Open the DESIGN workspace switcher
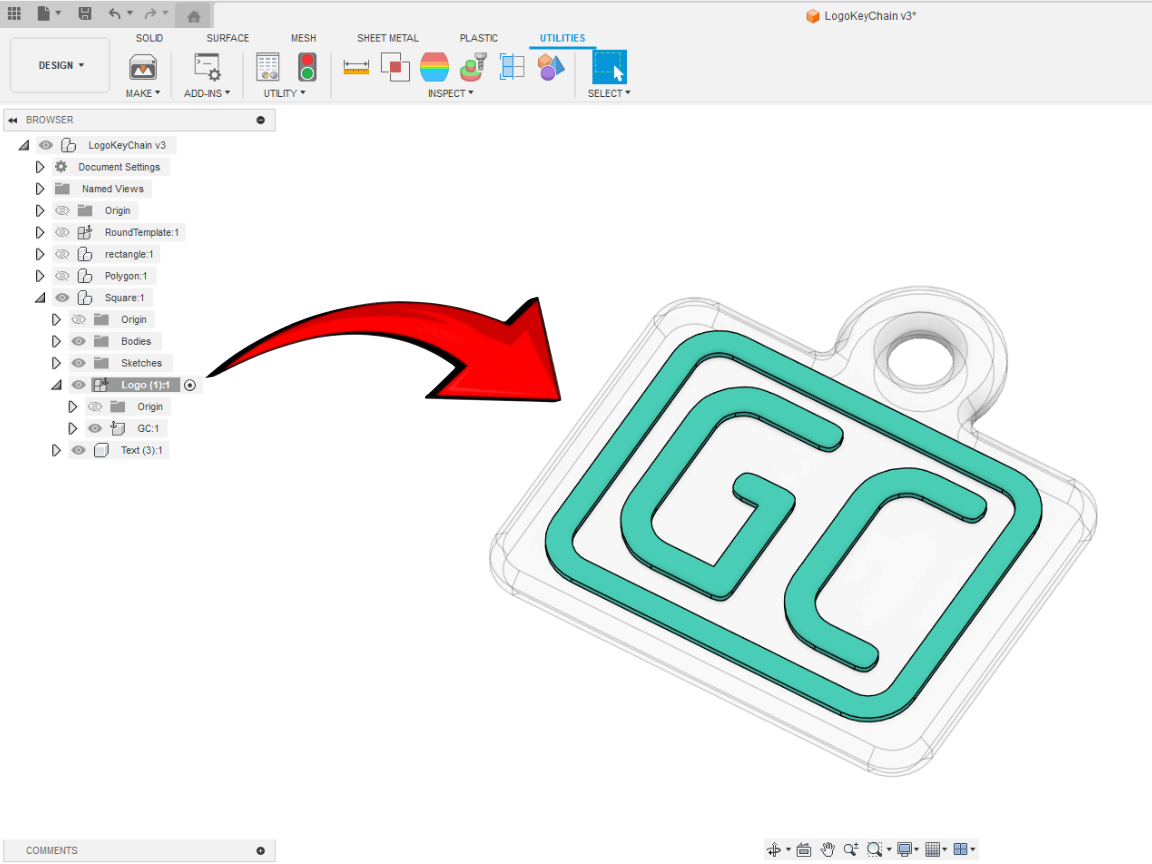 tap(59, 64)
